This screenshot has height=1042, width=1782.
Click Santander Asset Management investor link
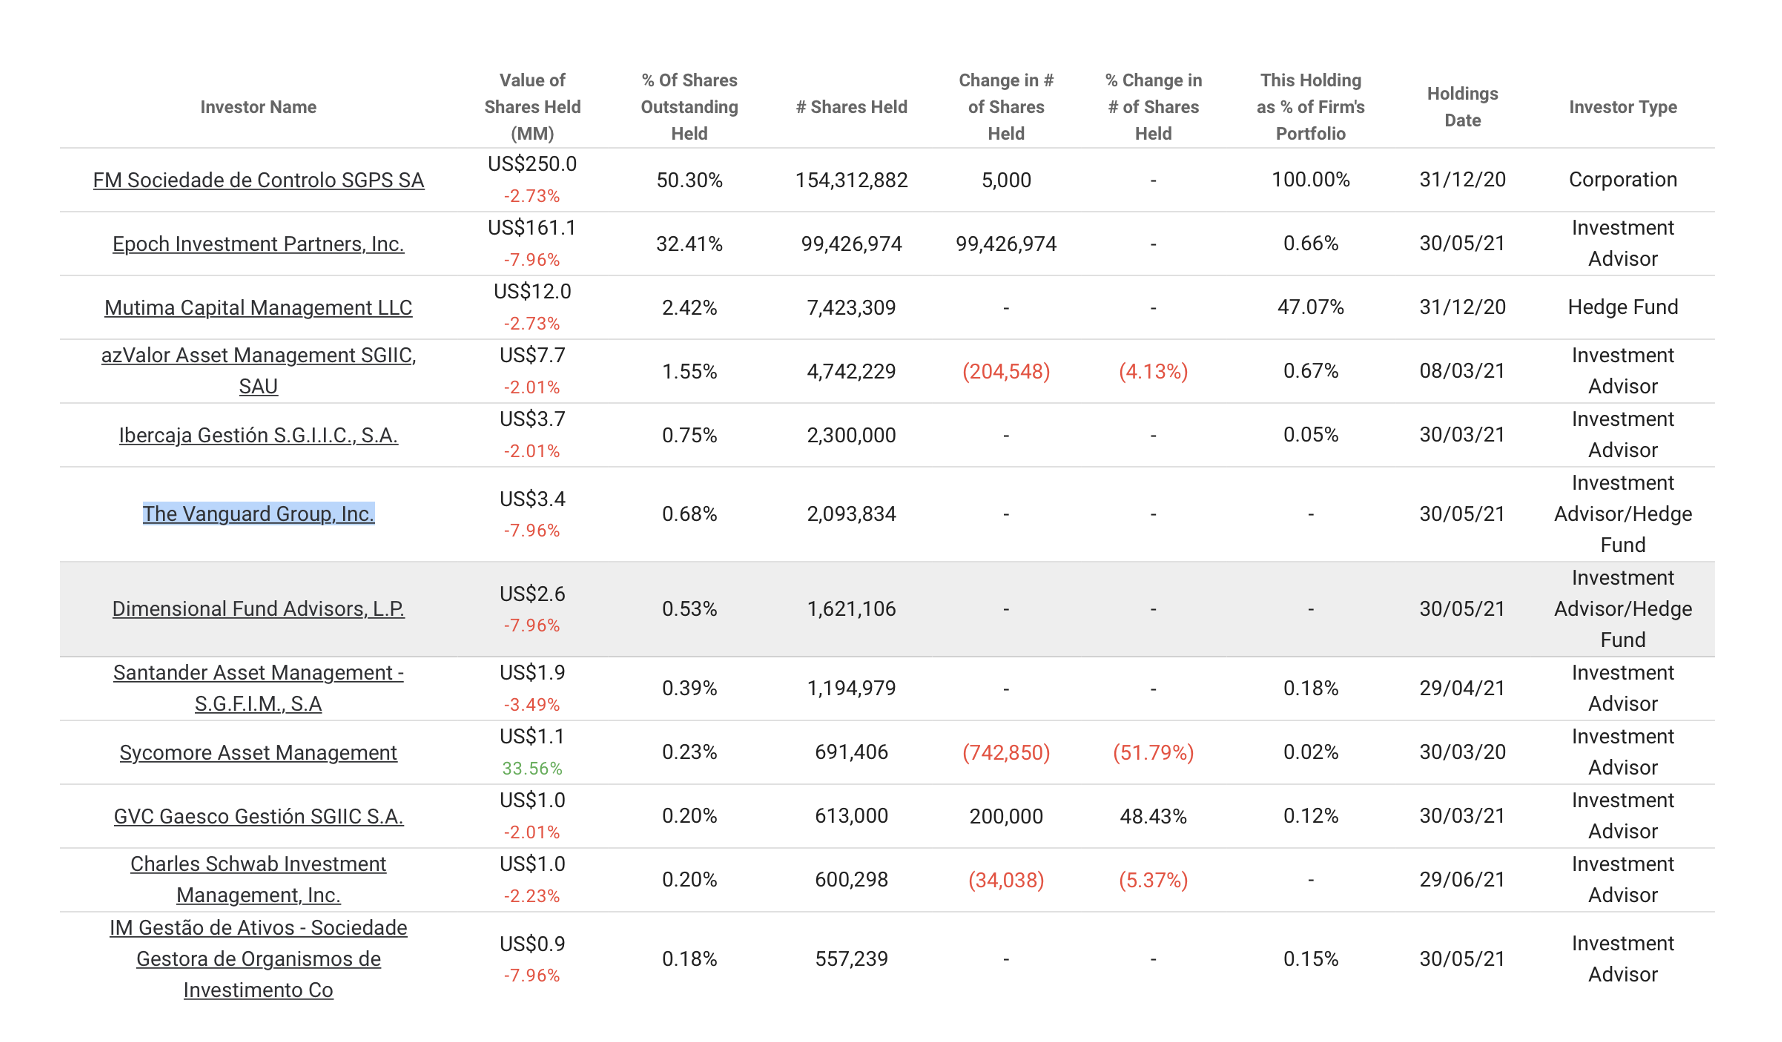tap(258, 673)
